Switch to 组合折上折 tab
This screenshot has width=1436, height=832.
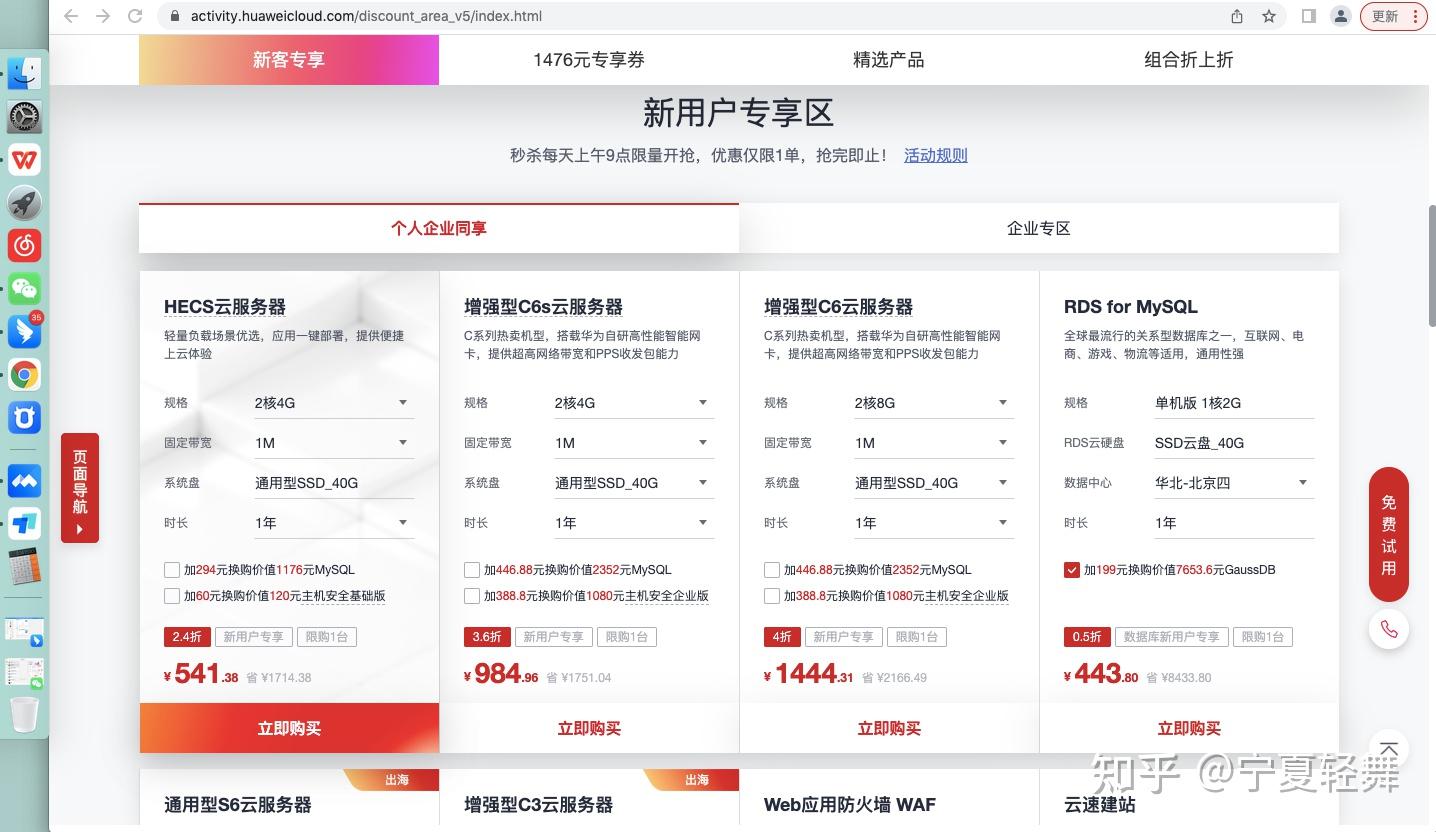tap(1189, 60)
